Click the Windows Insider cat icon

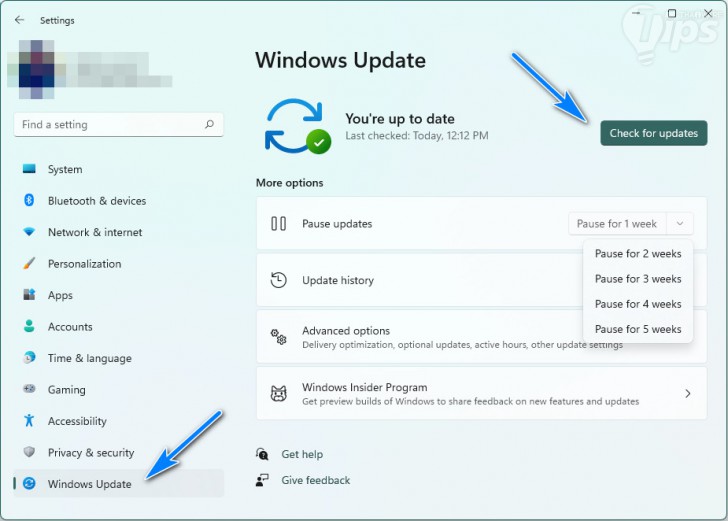point(279,393)
